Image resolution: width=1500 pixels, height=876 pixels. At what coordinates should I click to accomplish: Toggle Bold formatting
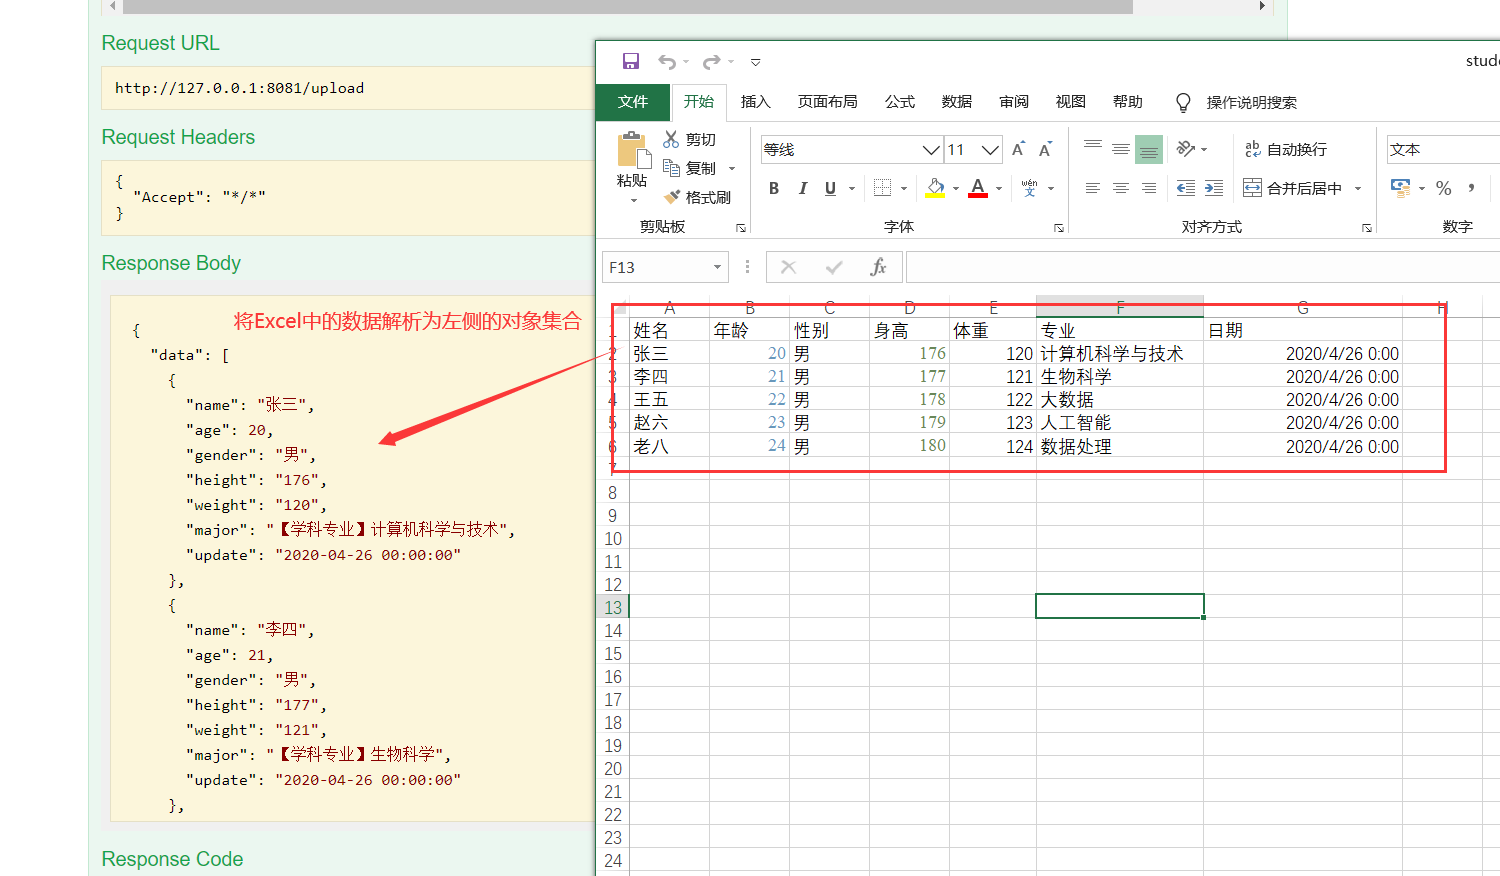pos(774,188)
